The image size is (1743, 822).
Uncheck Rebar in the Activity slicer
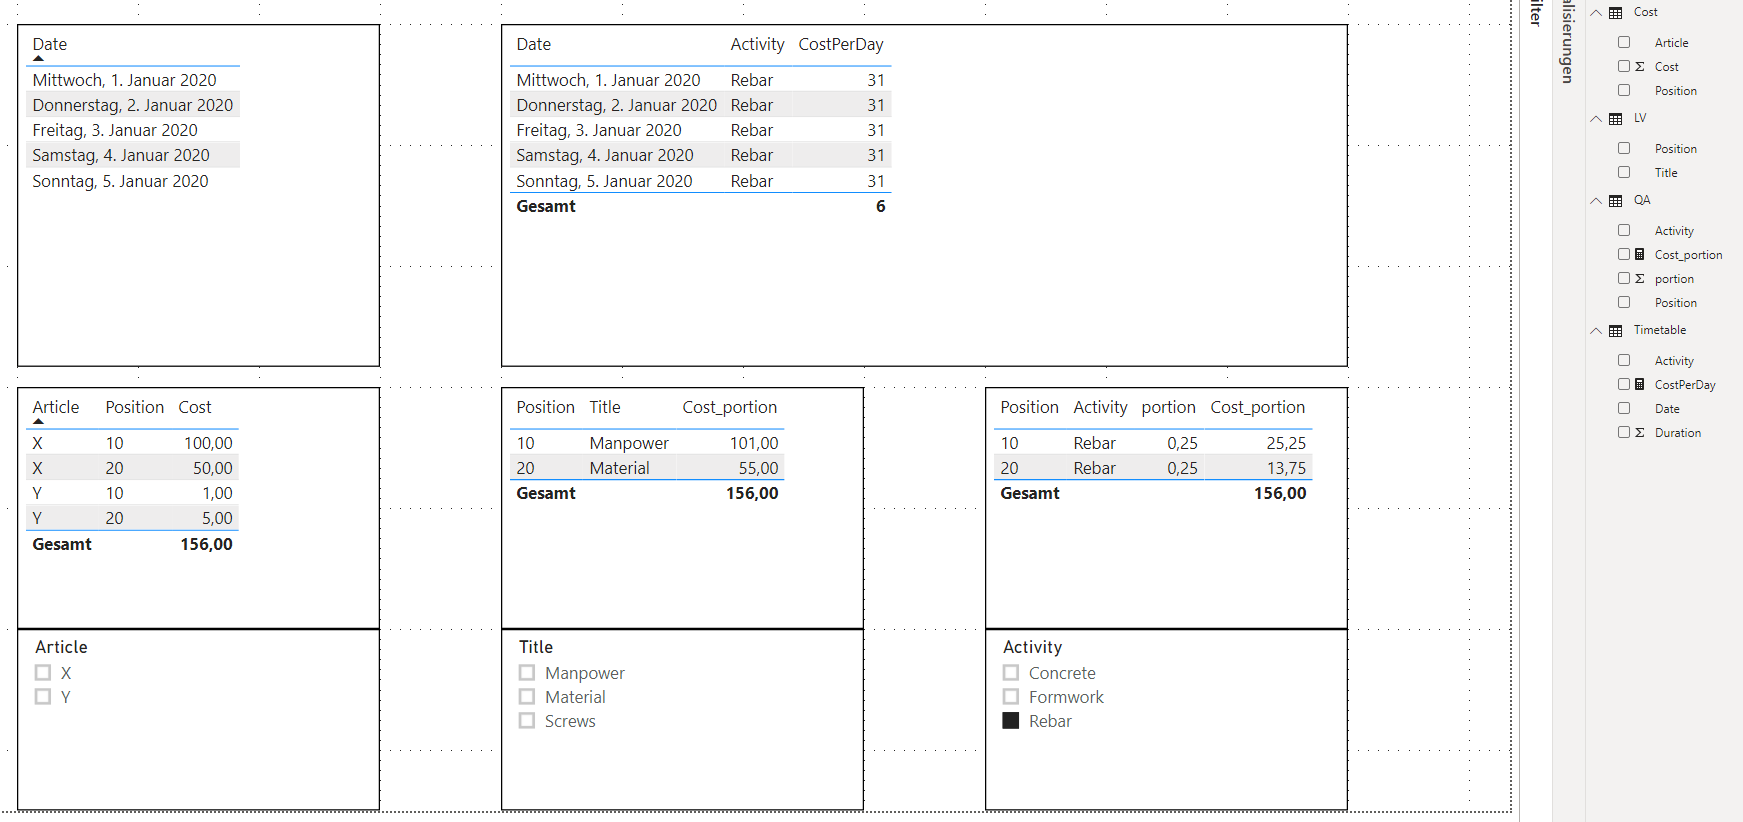coord(1011,721)
